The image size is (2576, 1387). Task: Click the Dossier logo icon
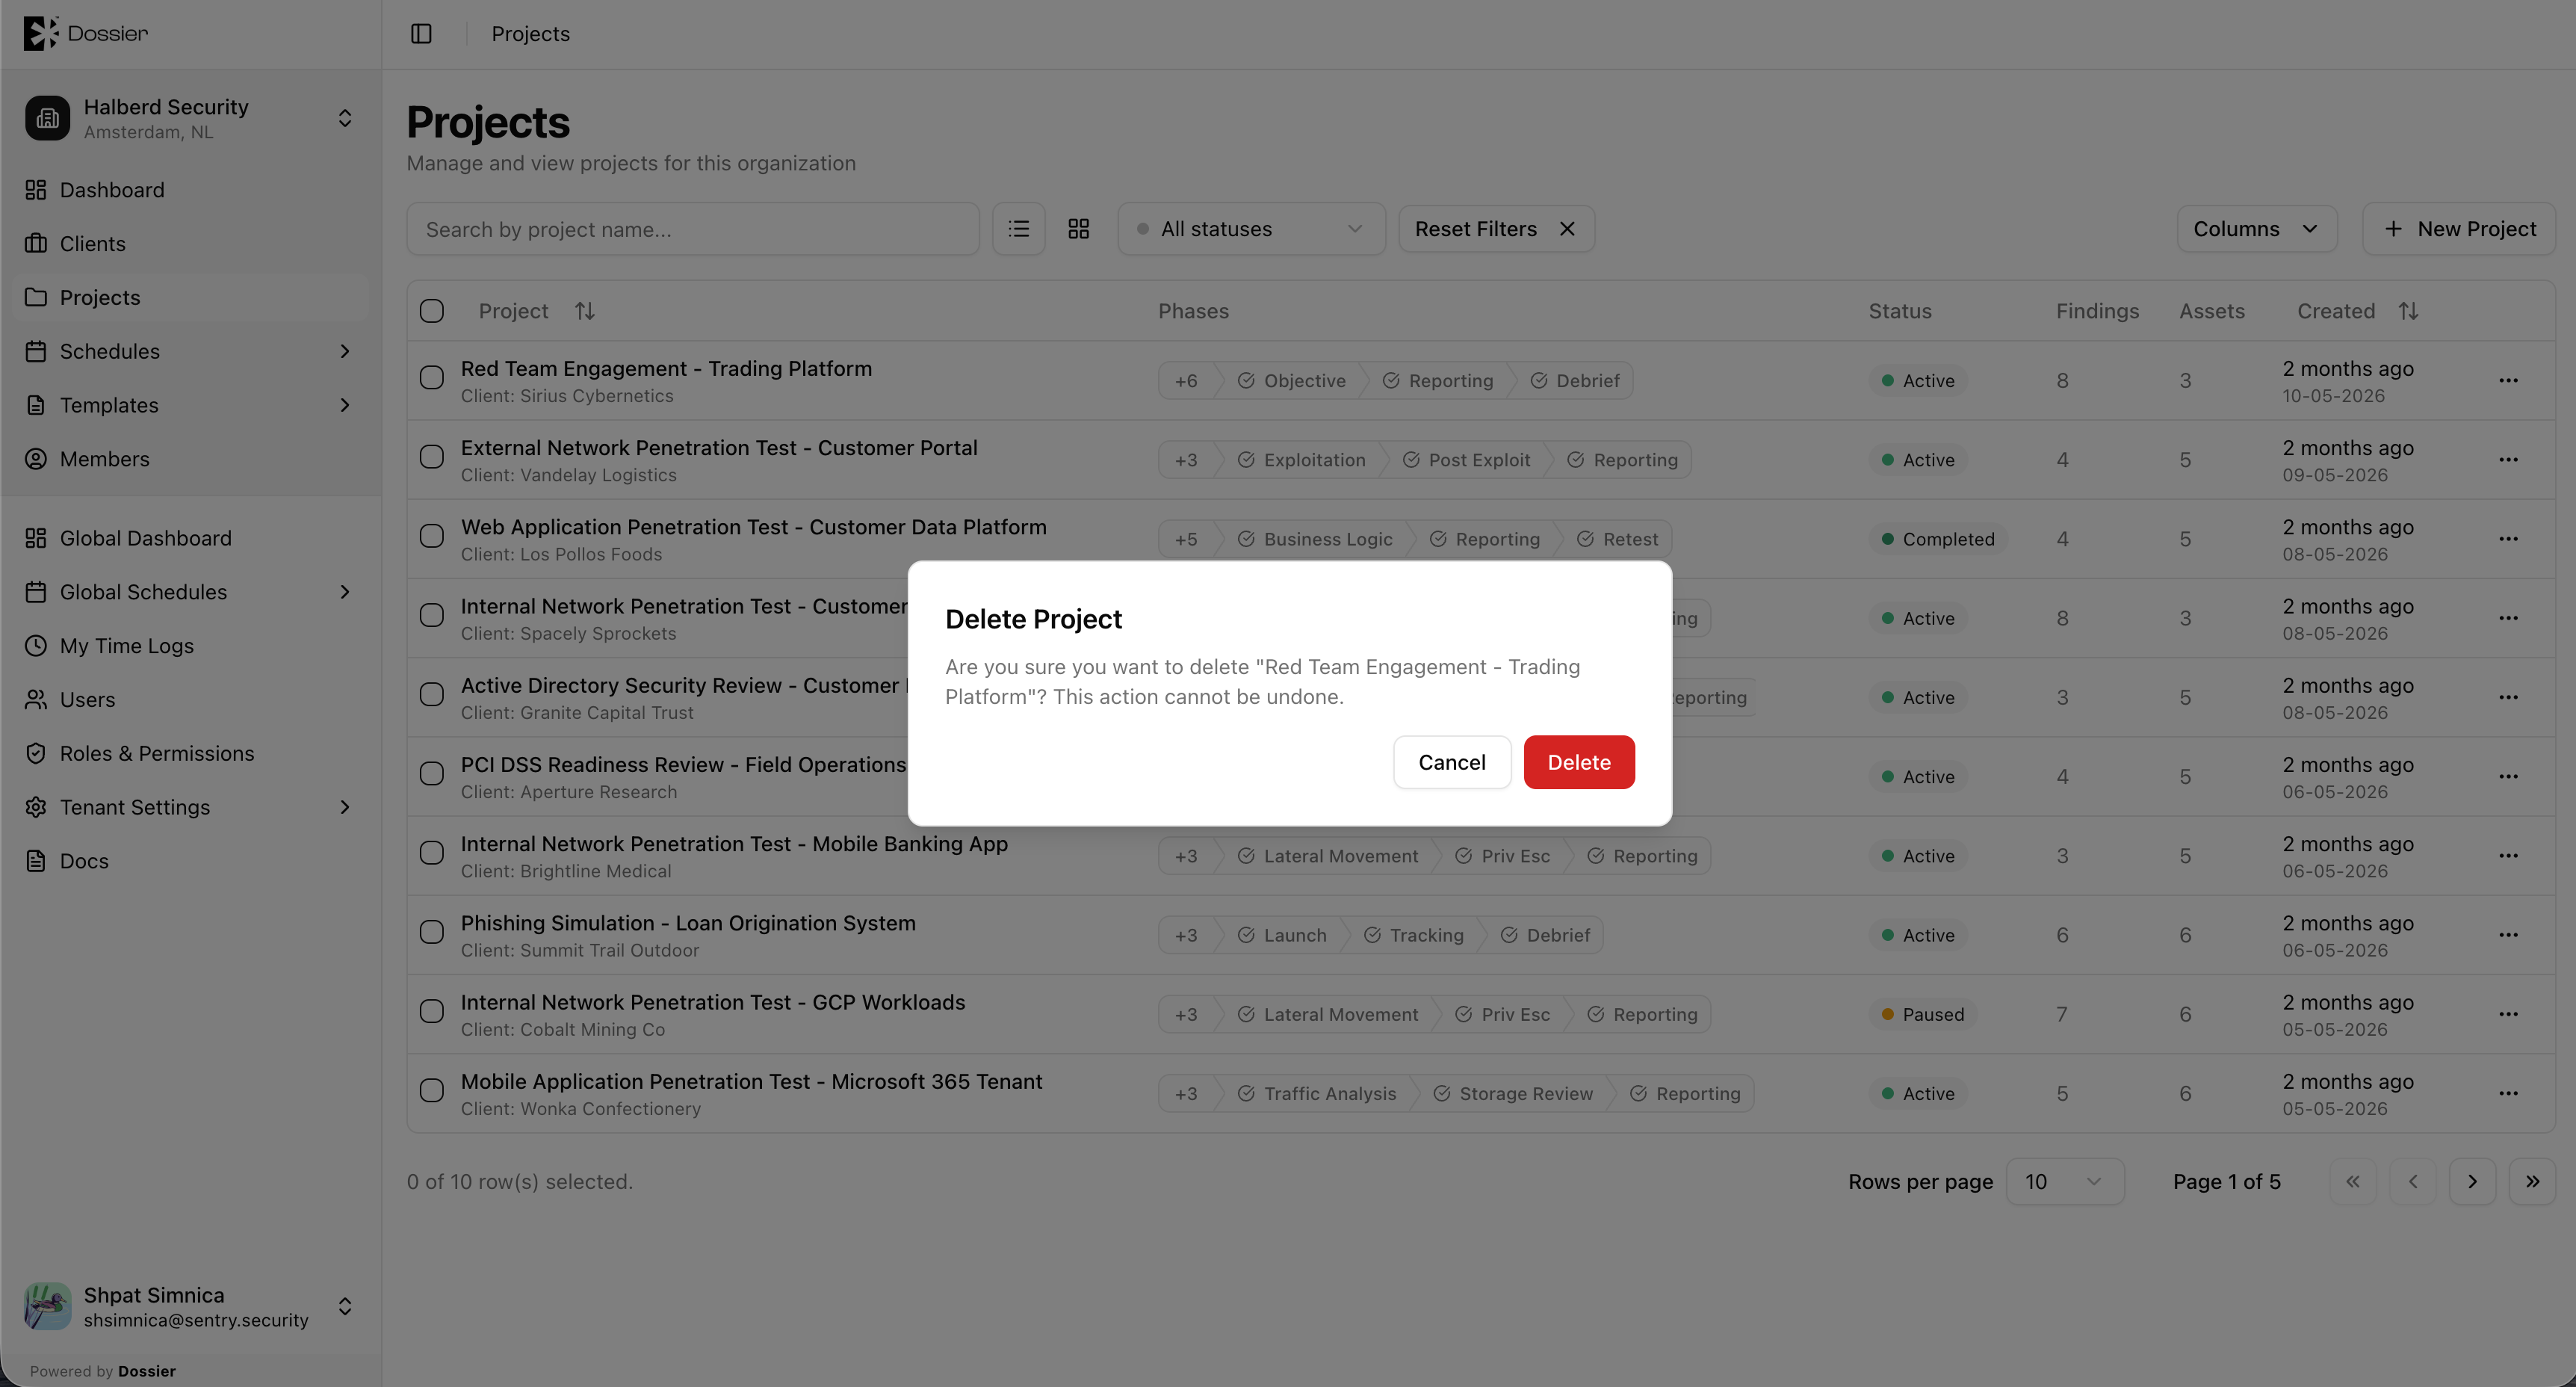tap(40, 33)
